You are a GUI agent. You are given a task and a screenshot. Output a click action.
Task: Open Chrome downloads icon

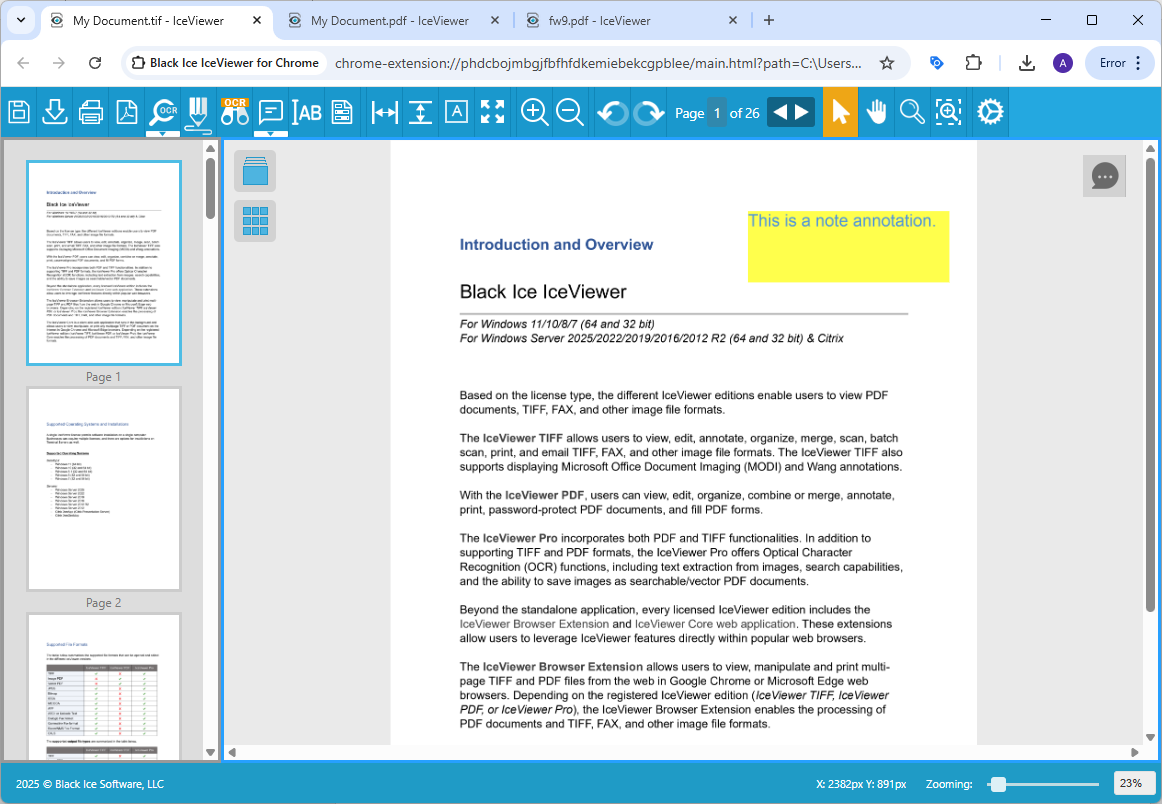[x=1026, y=63]
